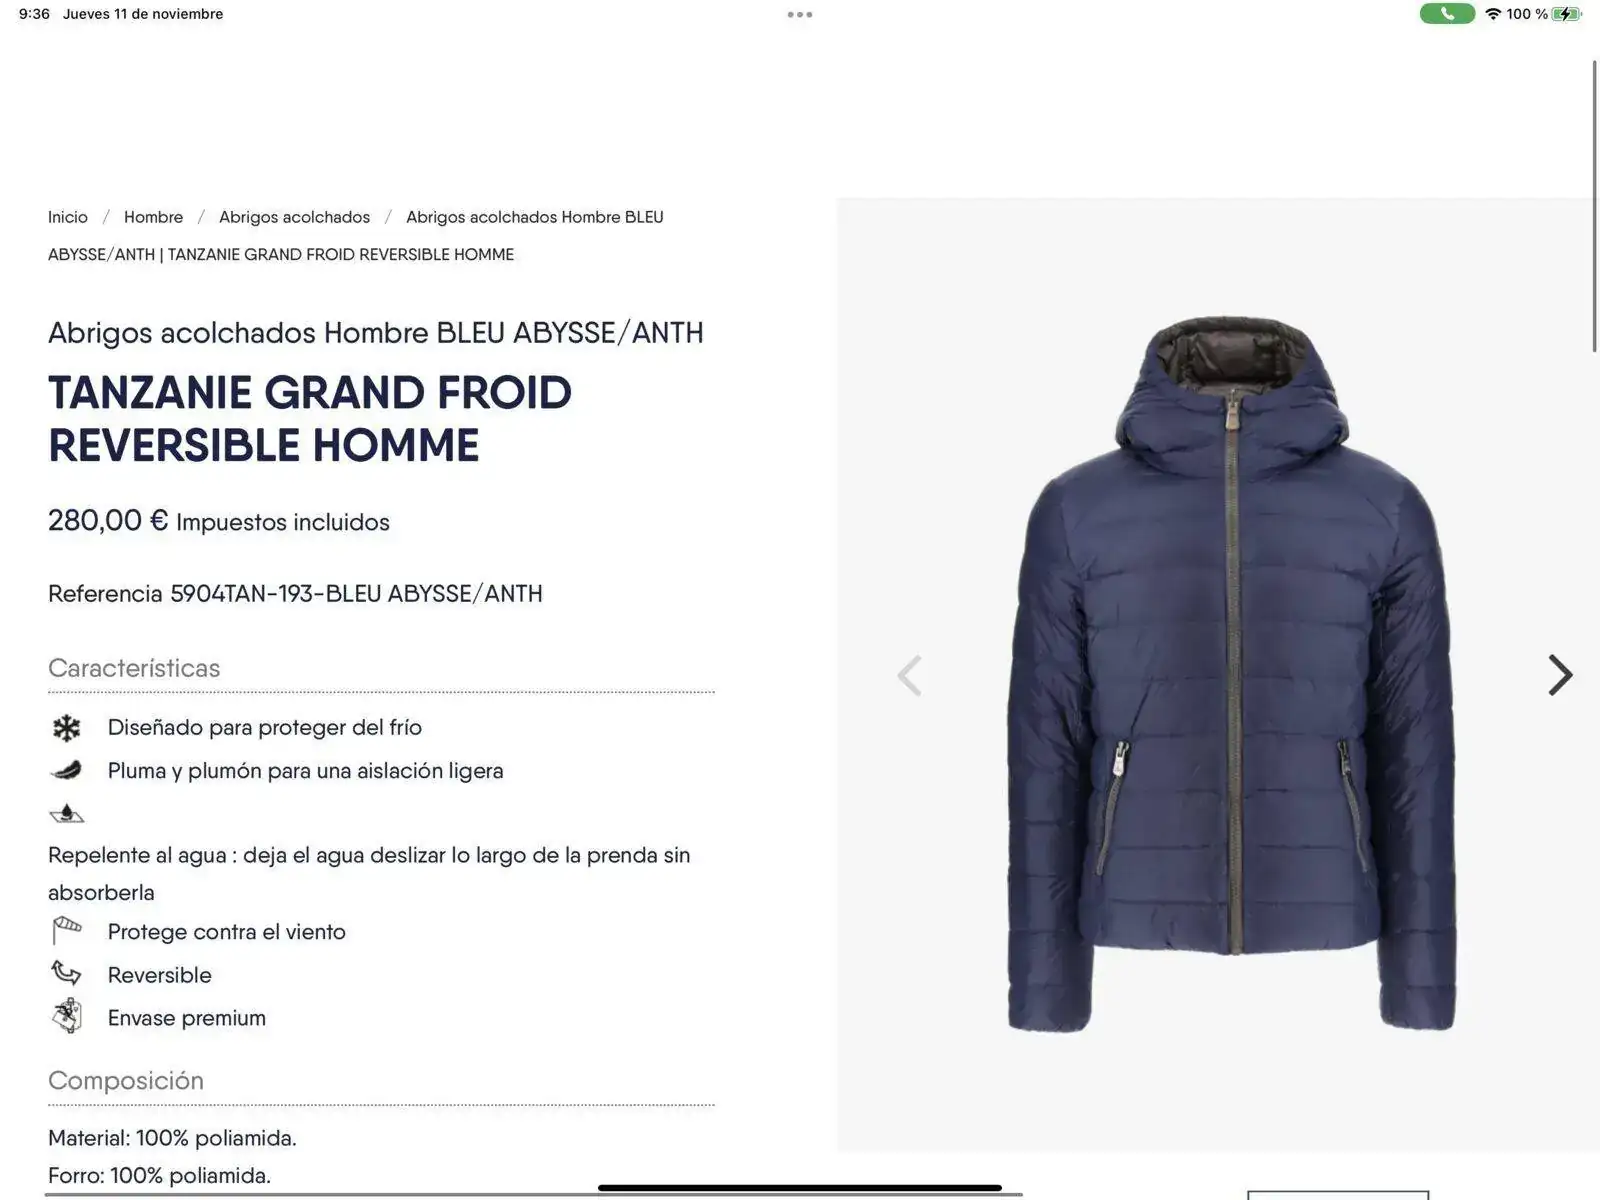The height and width of the screenshot is (1200, 1600).
Task: Click the windsock wind protection icon
Action: [x=67, y=930]
